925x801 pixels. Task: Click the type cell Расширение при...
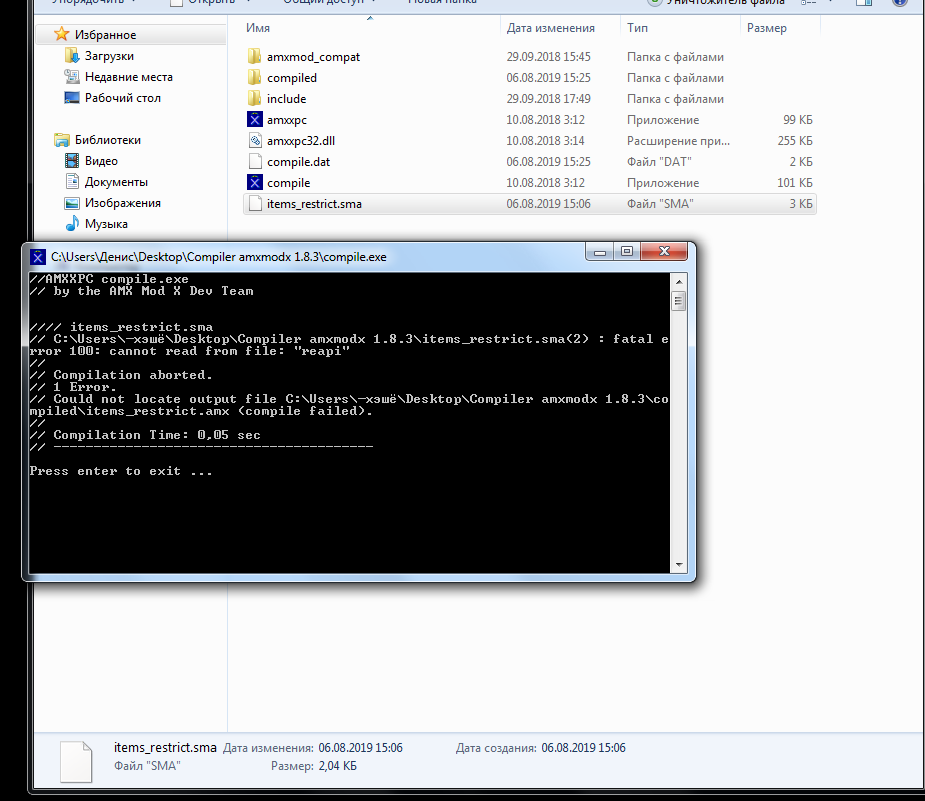(678, 141)
